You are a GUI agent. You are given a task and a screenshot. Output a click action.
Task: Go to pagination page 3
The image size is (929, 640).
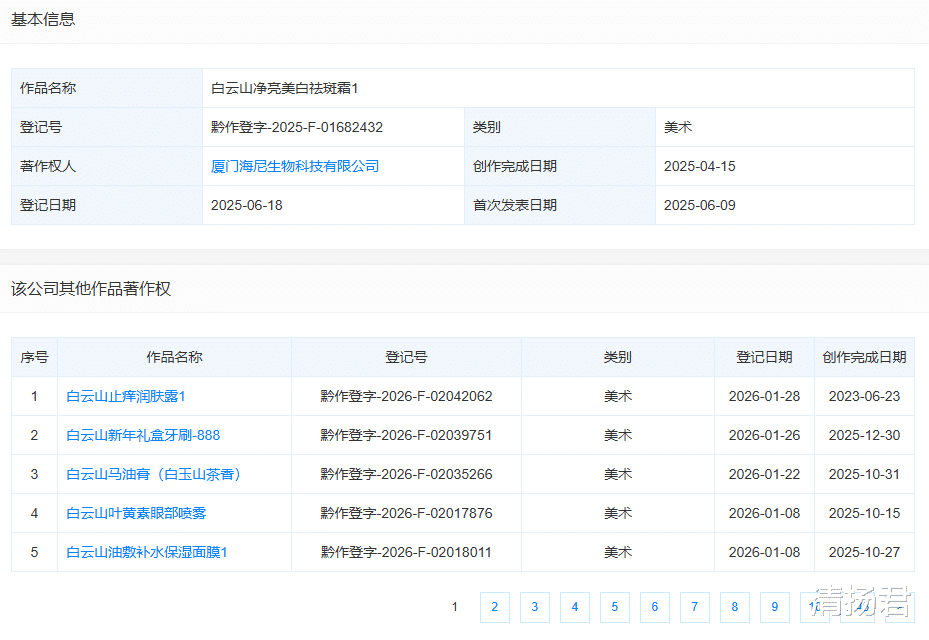pyautogui.click(x=534, y=607)
